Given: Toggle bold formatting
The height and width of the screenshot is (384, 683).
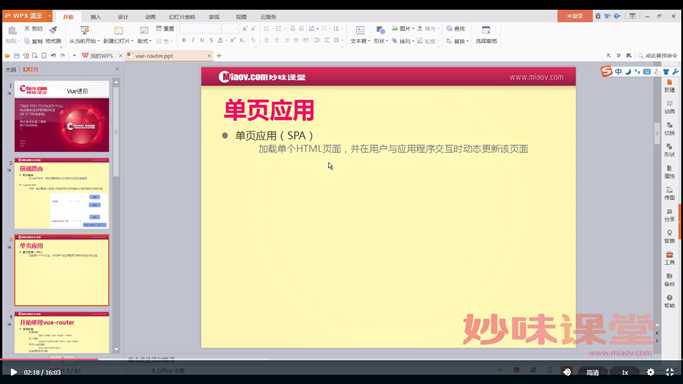Looking at the screenshot, I should [x=184, y=40].
